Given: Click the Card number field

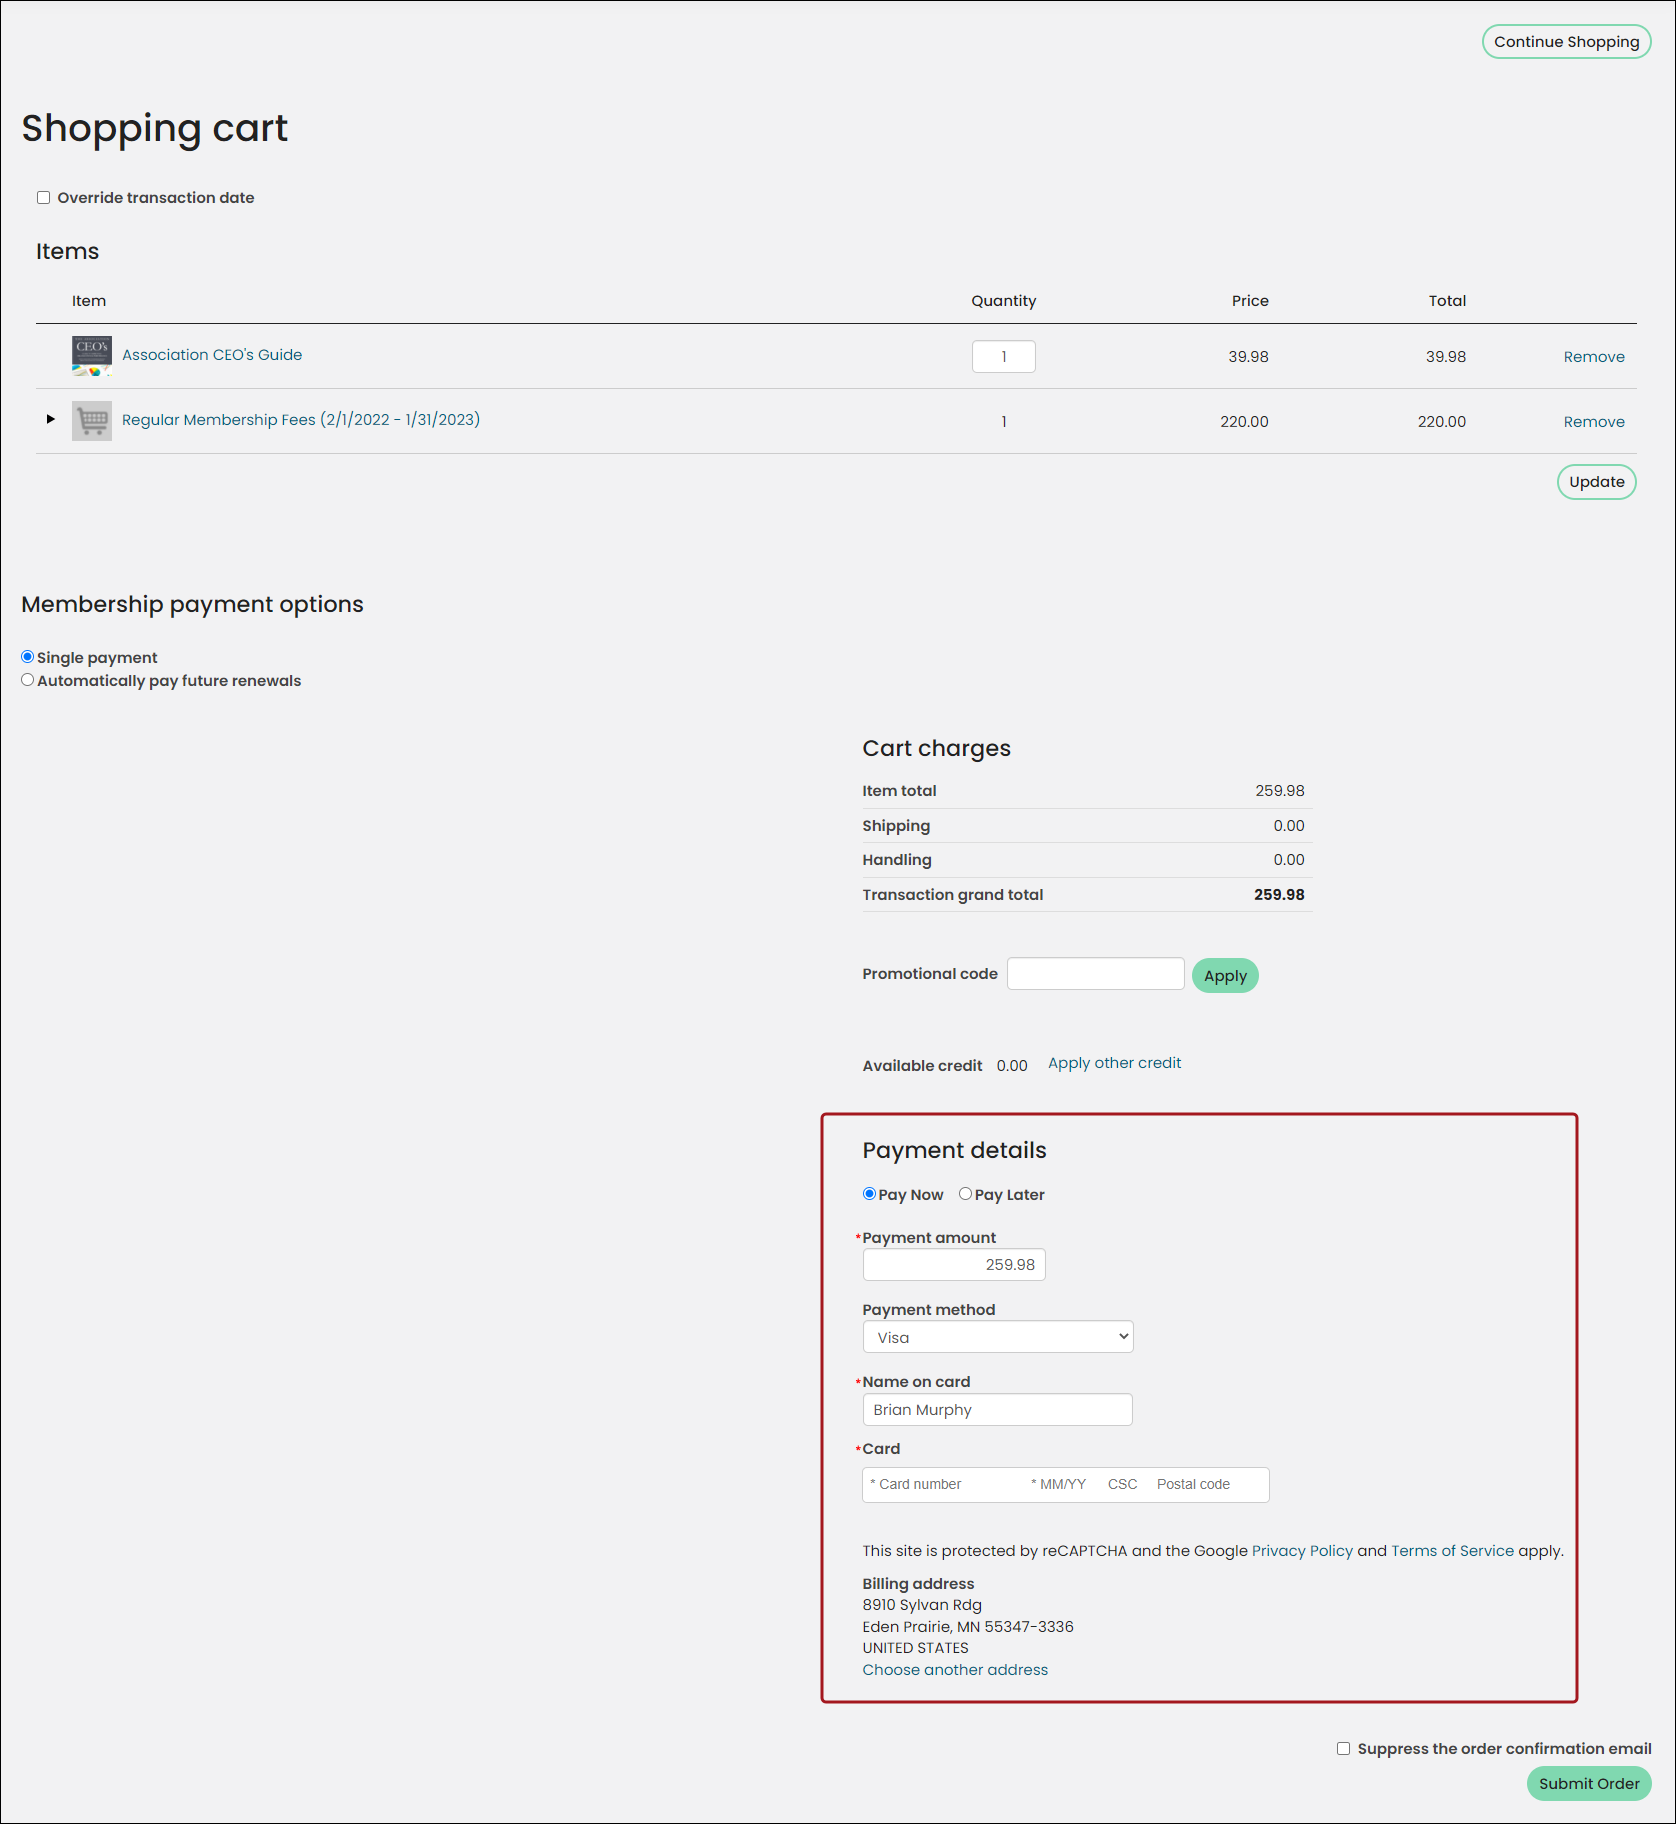Looking at the screenshot, I should pos(940,1485).
